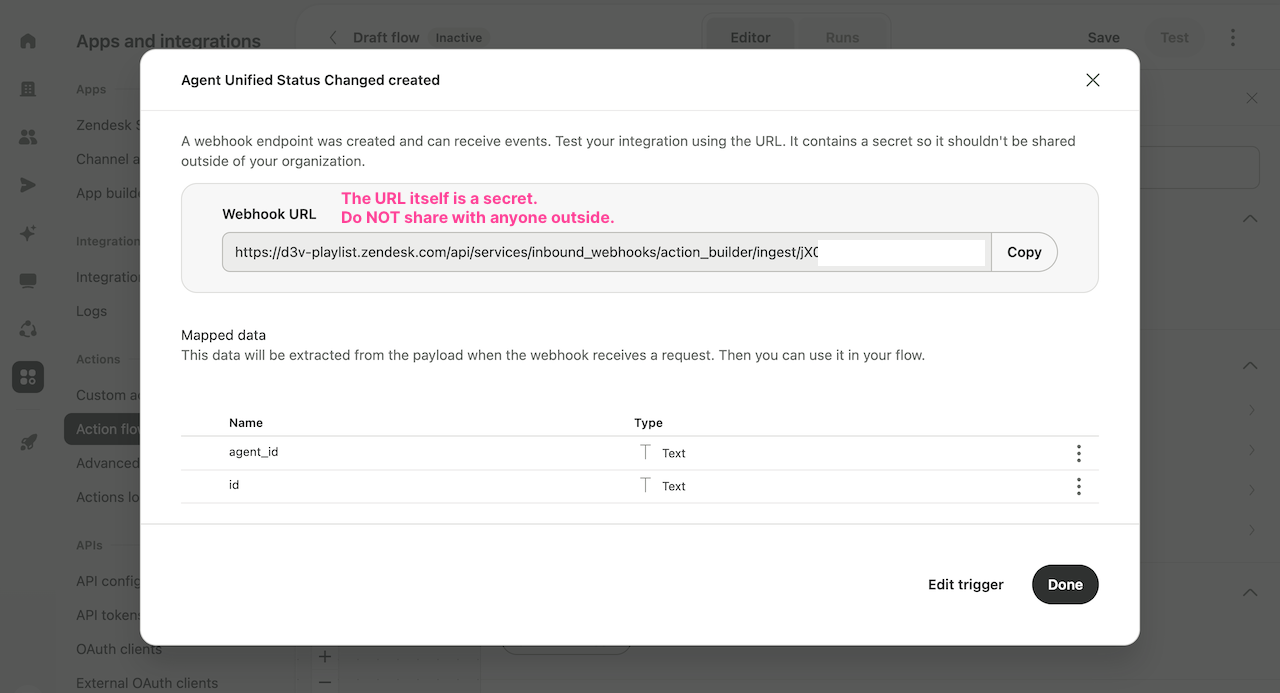Click the Inactive status badge

click(x=459, y=38)
